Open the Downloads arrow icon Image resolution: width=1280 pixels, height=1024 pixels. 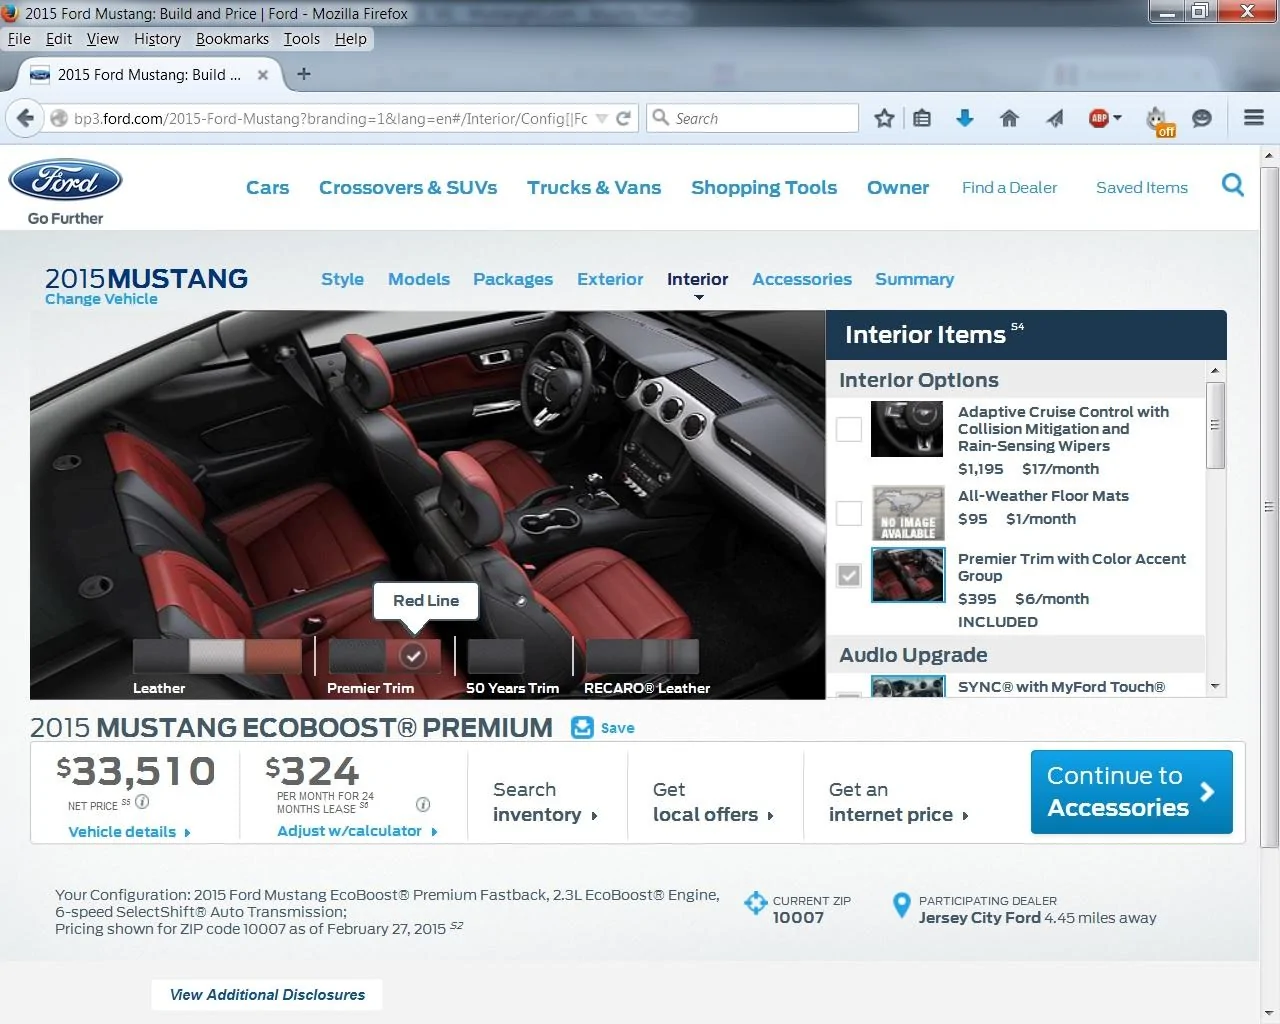pyautogui.click(x=965, y=118)
